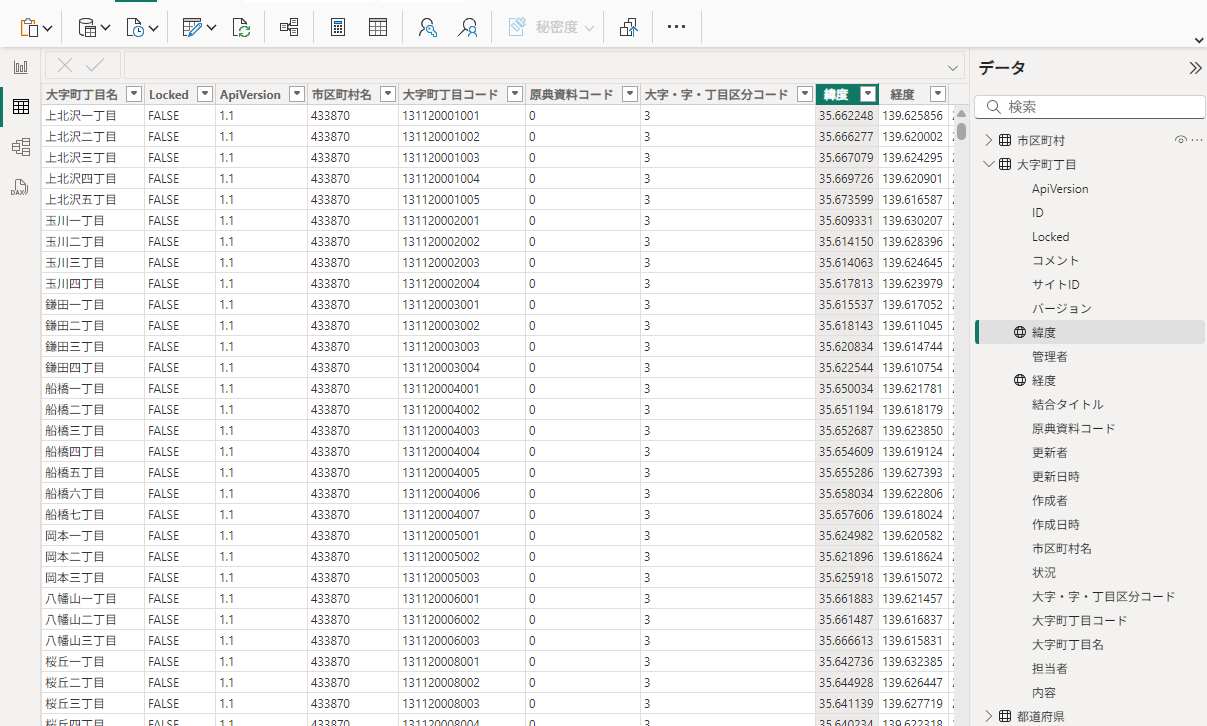Commit the formula with checkmark button
This screenshot has height=726, width=1207.
pyautogui.click(x=95, y=66)
